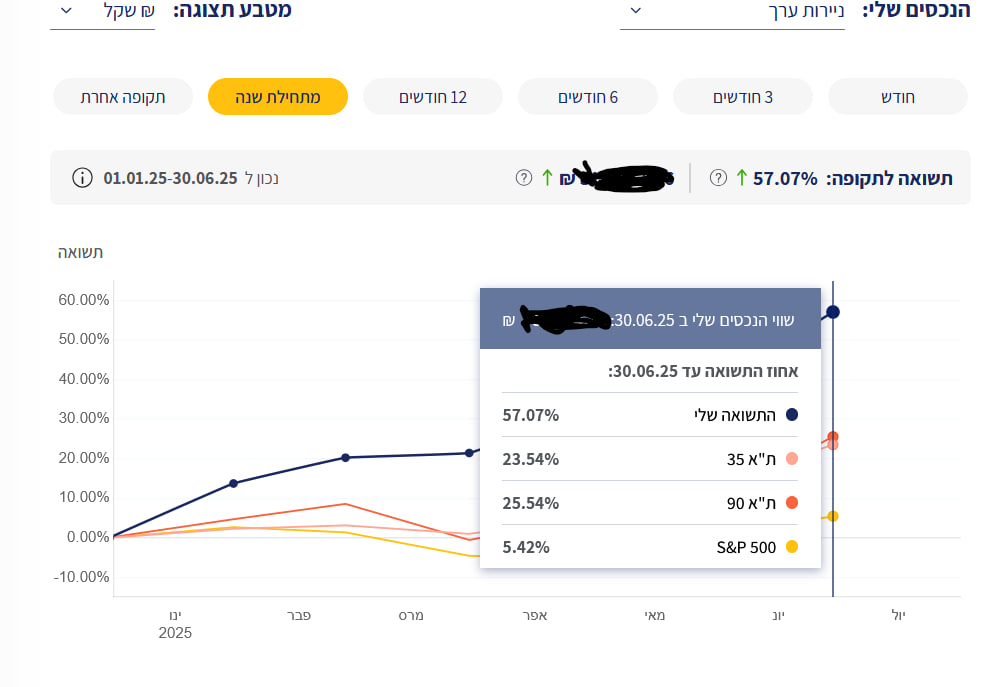Click the February point on the dark blue line
996x687 pixels.
(x=346, y=457)
